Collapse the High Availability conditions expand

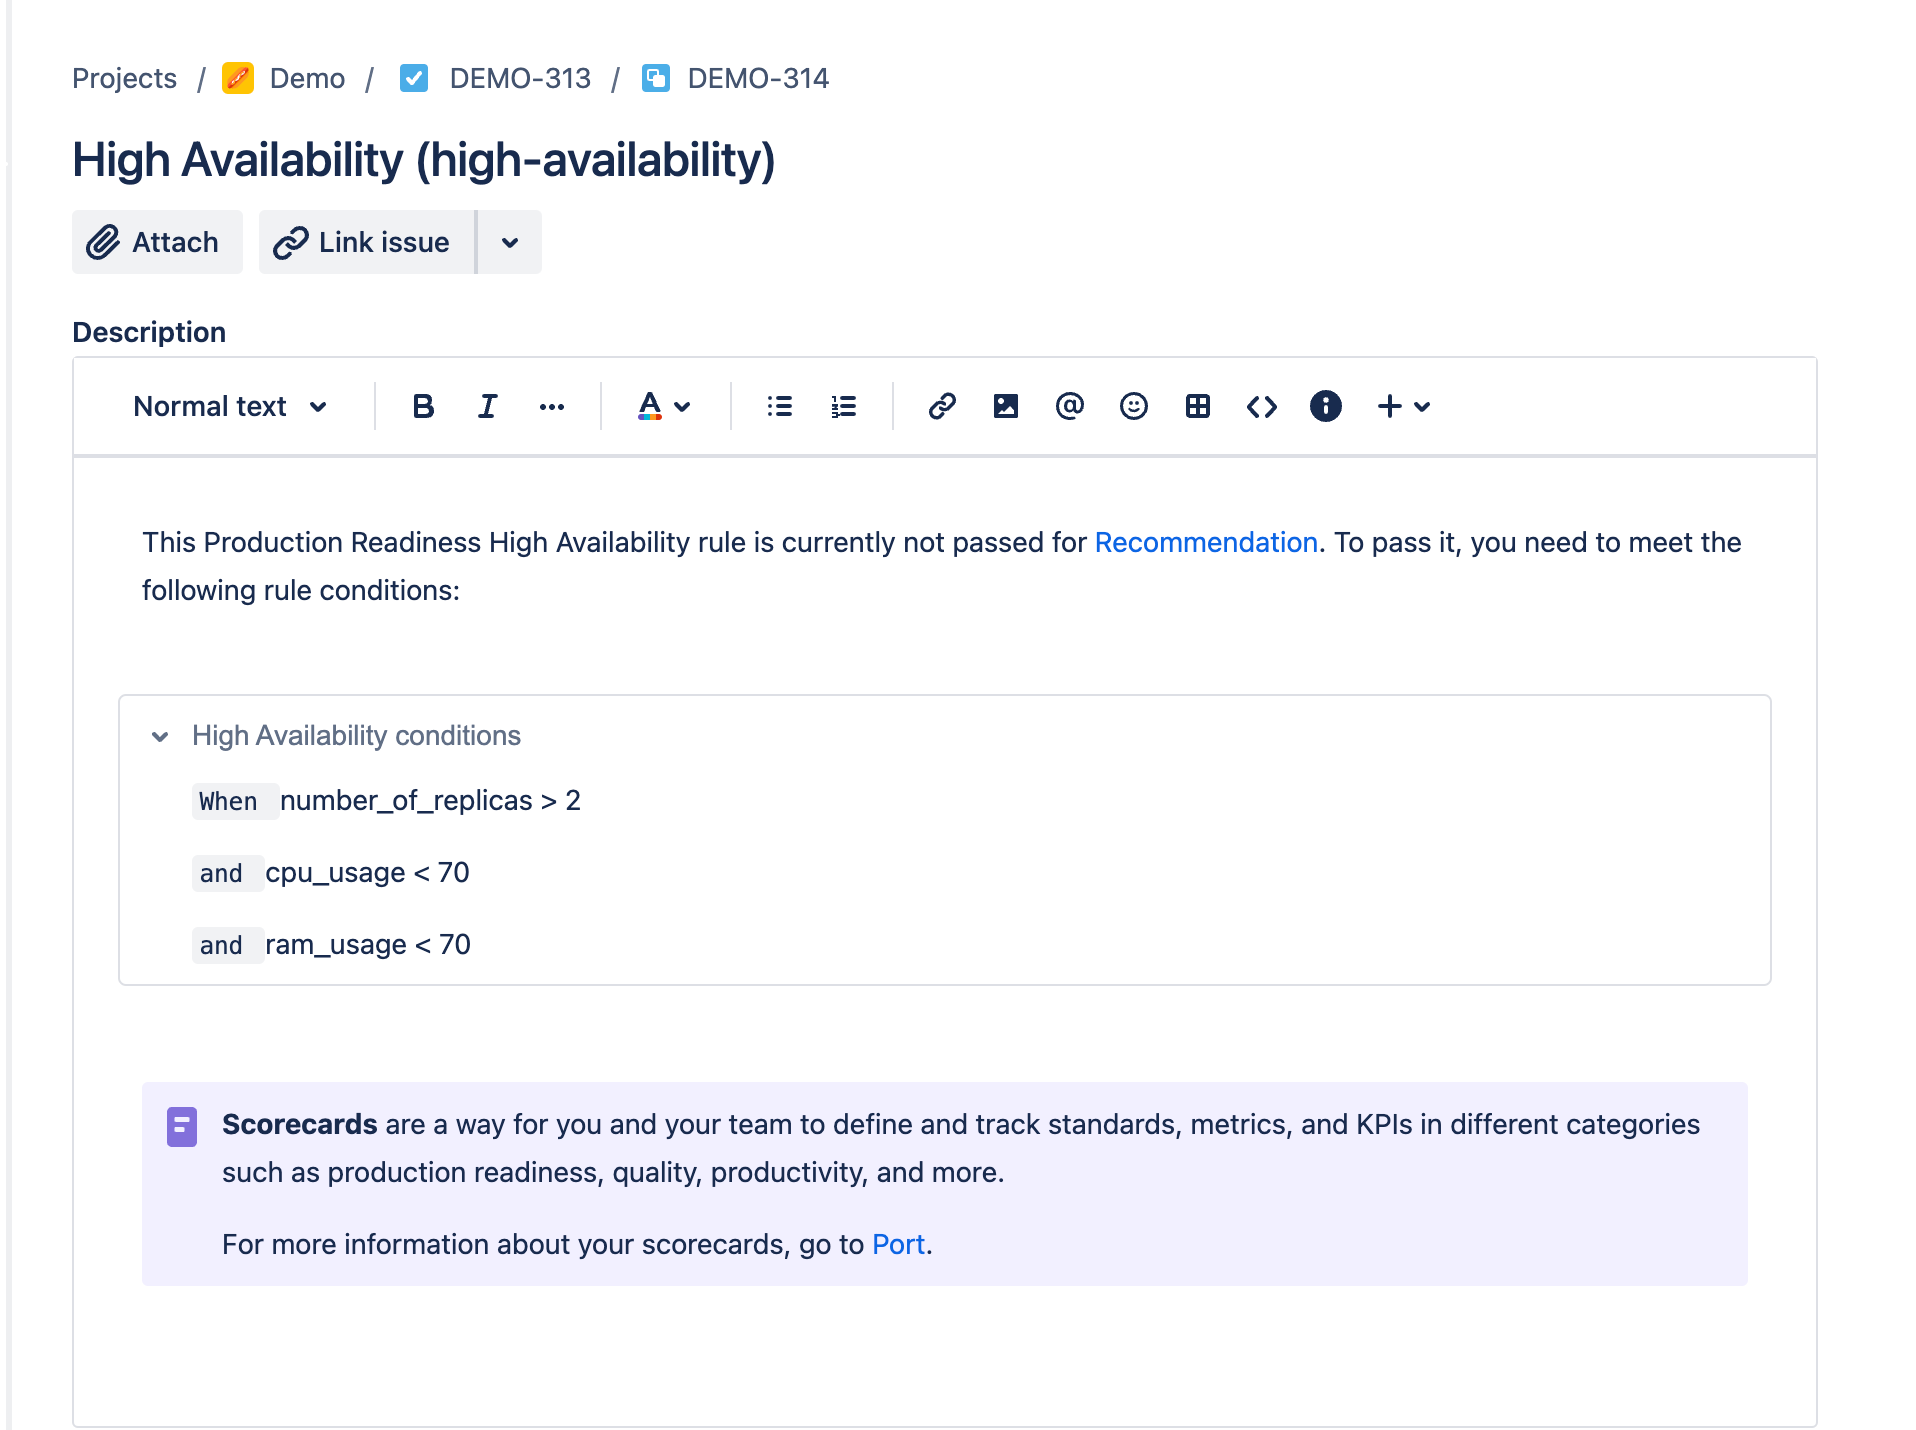point(160,737)
